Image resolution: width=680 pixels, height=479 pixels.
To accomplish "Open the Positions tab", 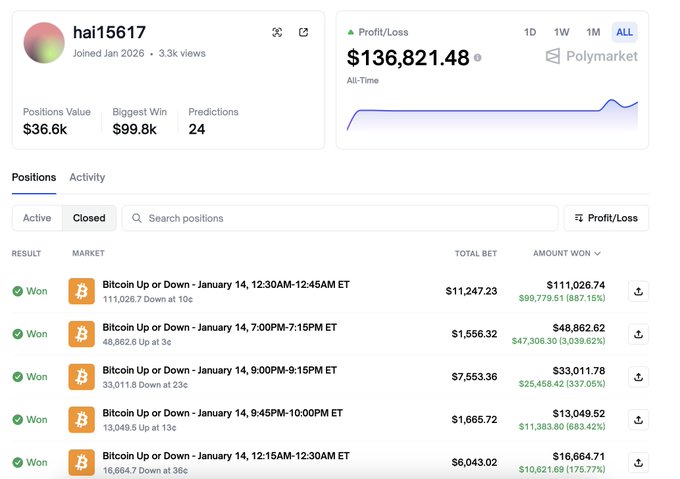I will (x=34, y=177).
